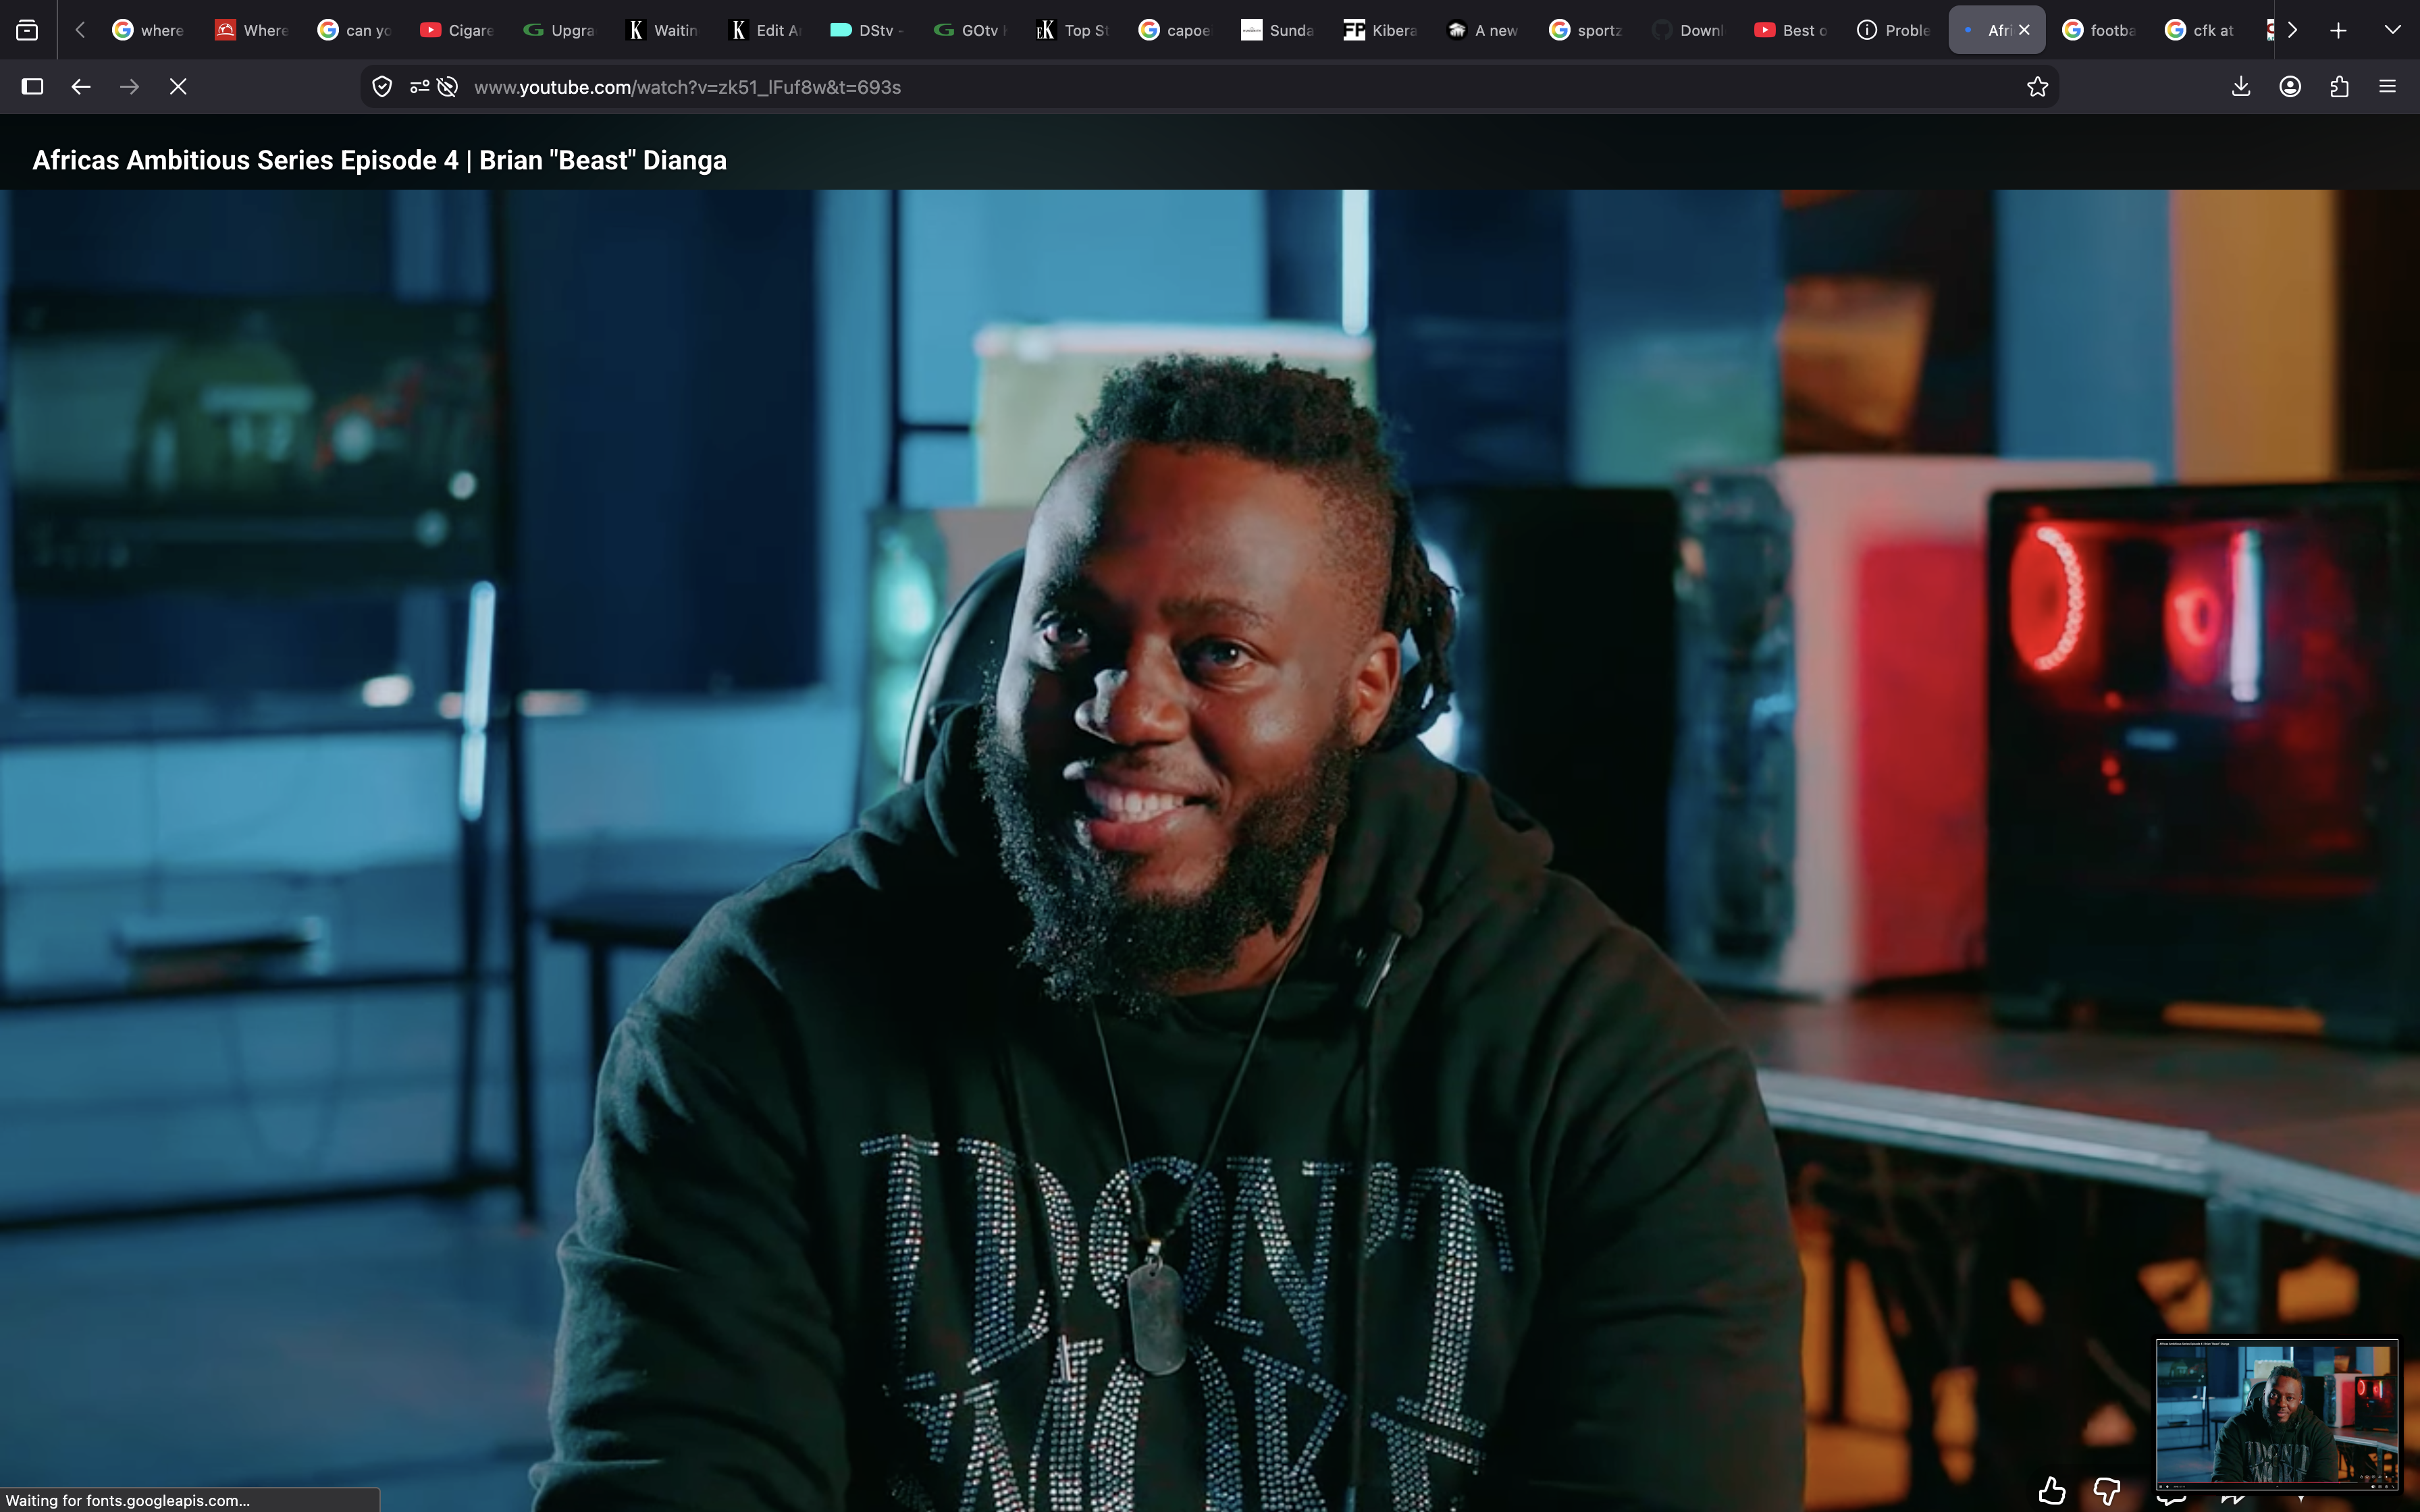This screenshot has width=2420, height=1512.
Task: Switch to the 'capoe' Google tab
Action: click(x=1175, y=30)
